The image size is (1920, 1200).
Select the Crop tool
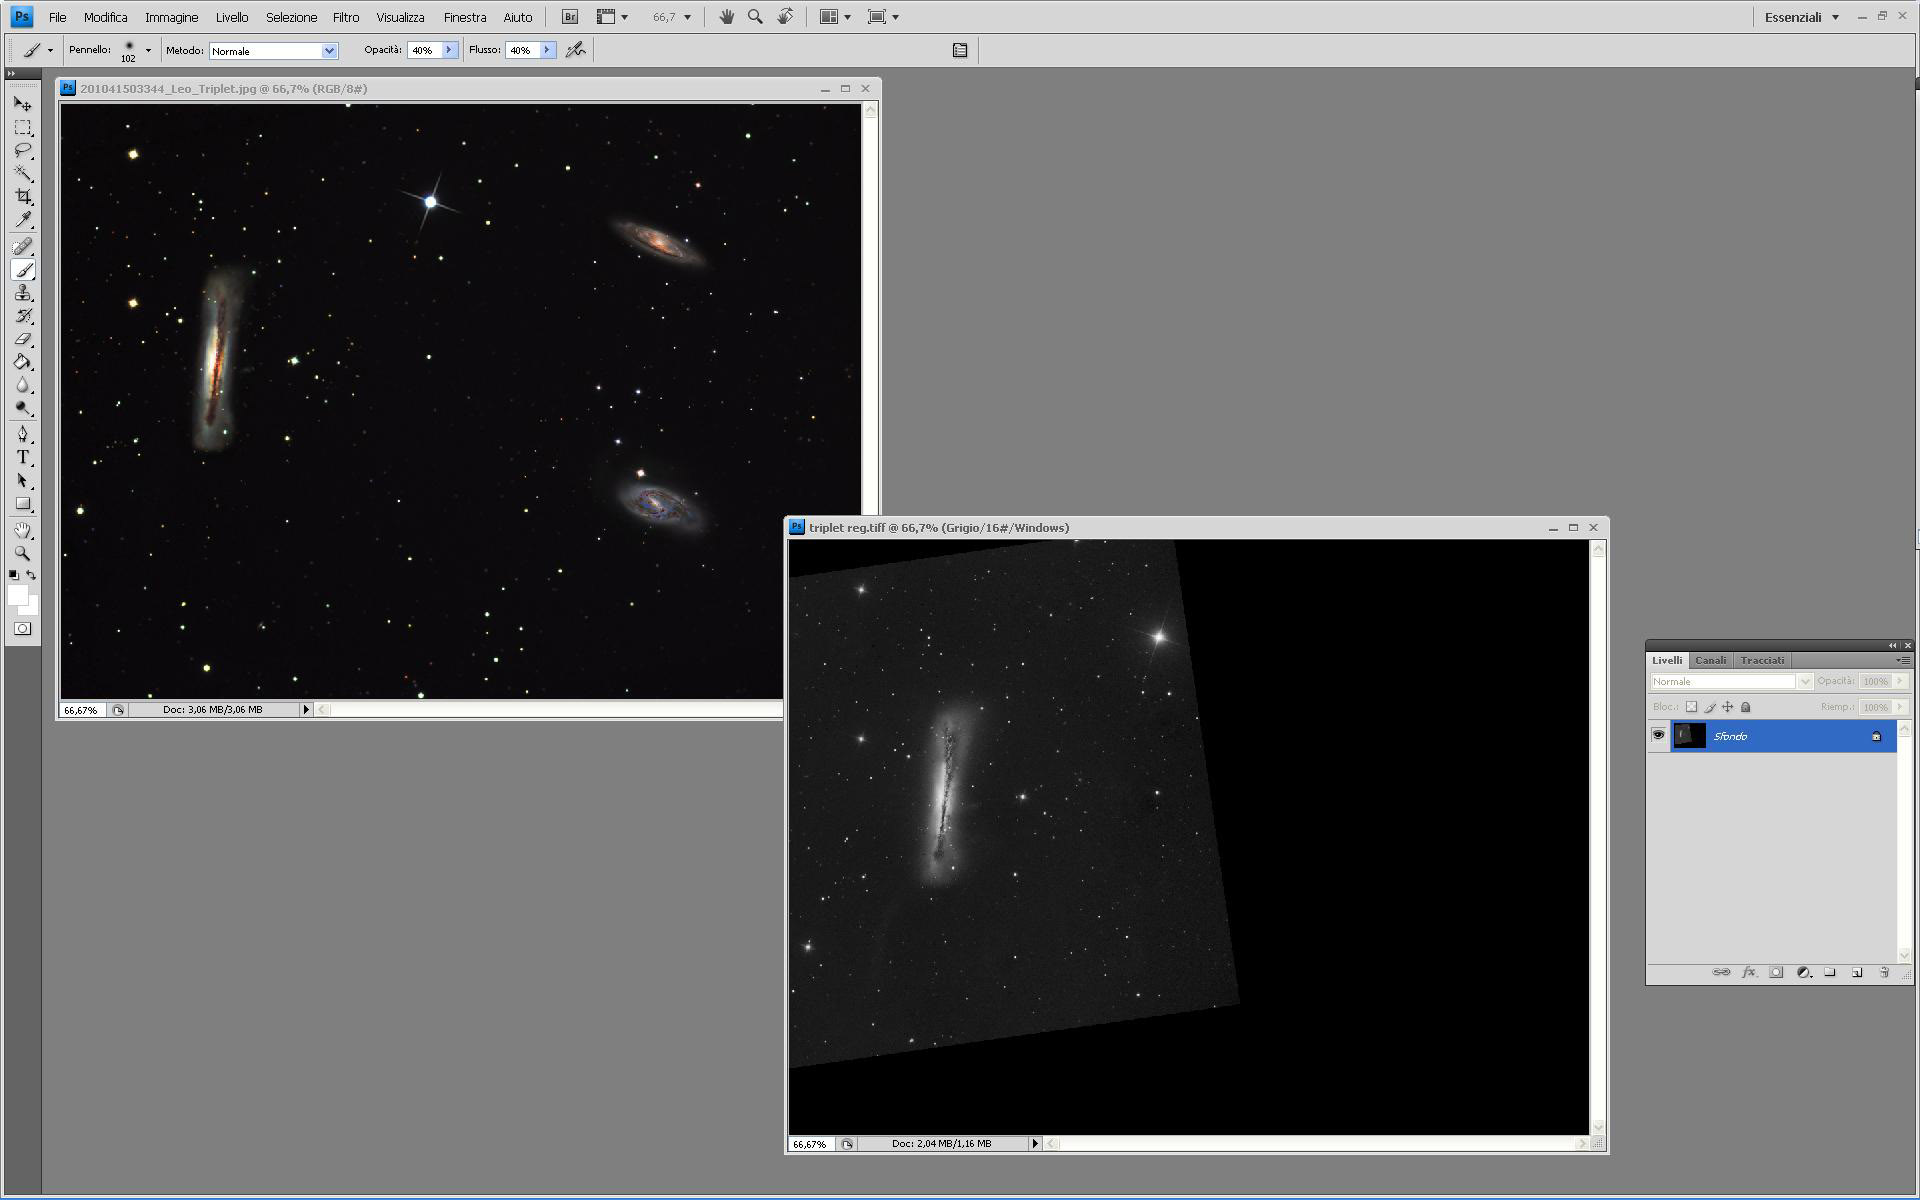point(22,197)
